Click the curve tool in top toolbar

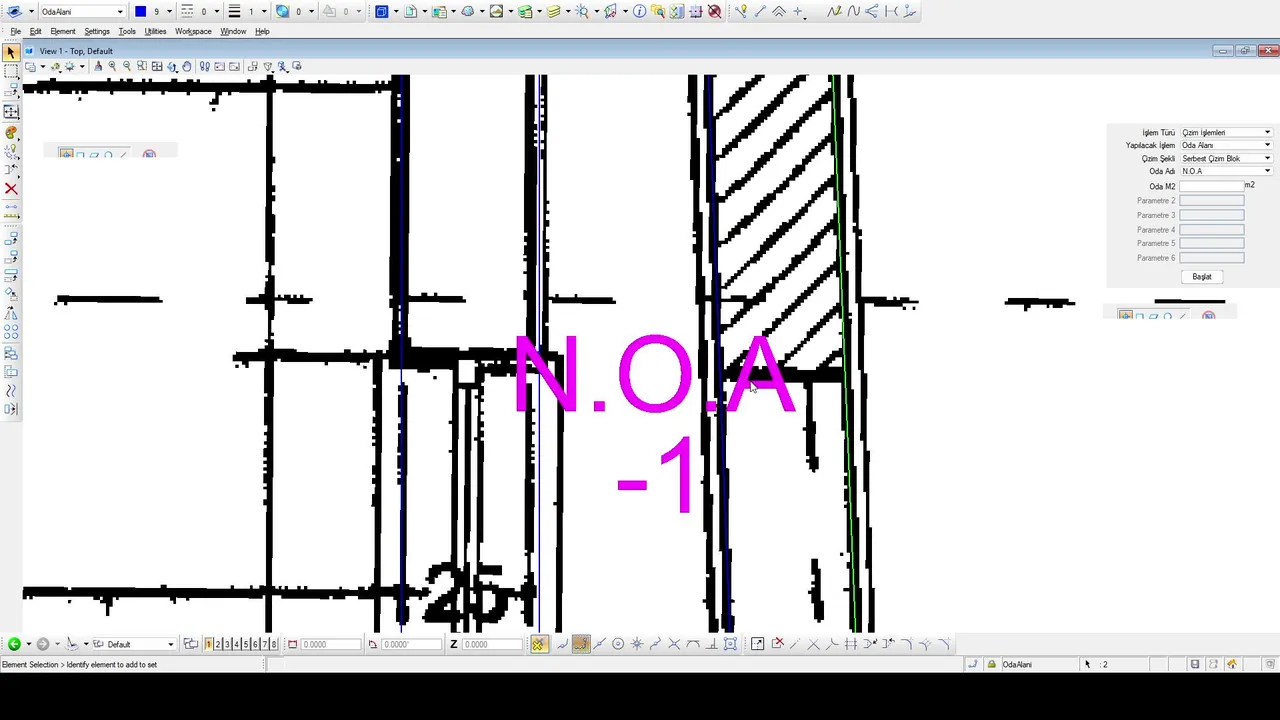[853, 11]
